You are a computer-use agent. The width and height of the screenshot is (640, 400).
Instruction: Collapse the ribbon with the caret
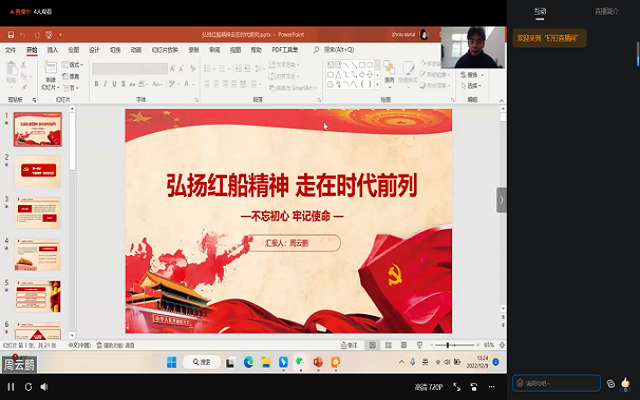click(x=501, y=100)
